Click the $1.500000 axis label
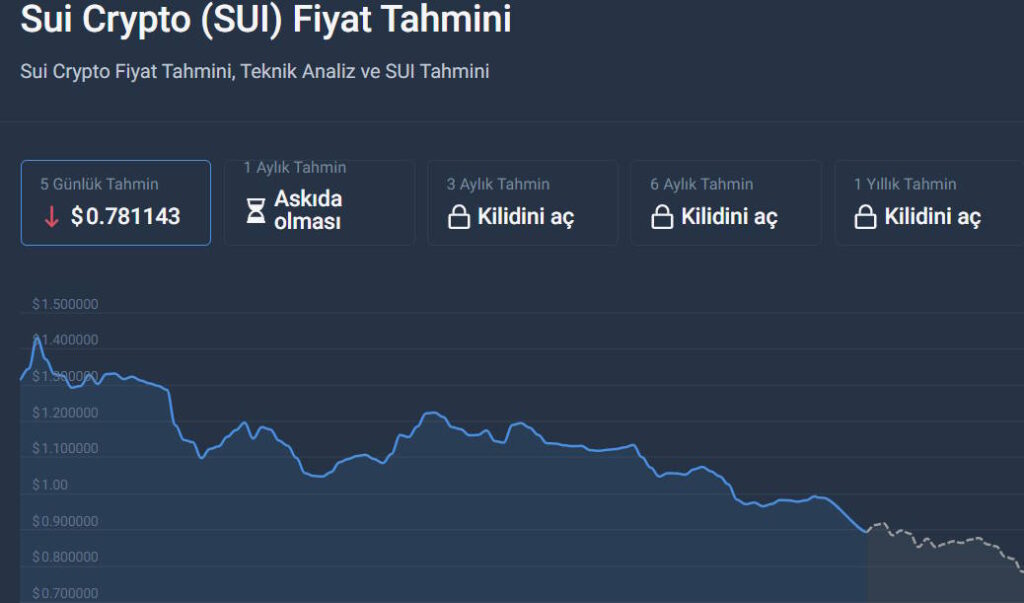Screen dimensions: 1024x603 [x=65, y=304]
